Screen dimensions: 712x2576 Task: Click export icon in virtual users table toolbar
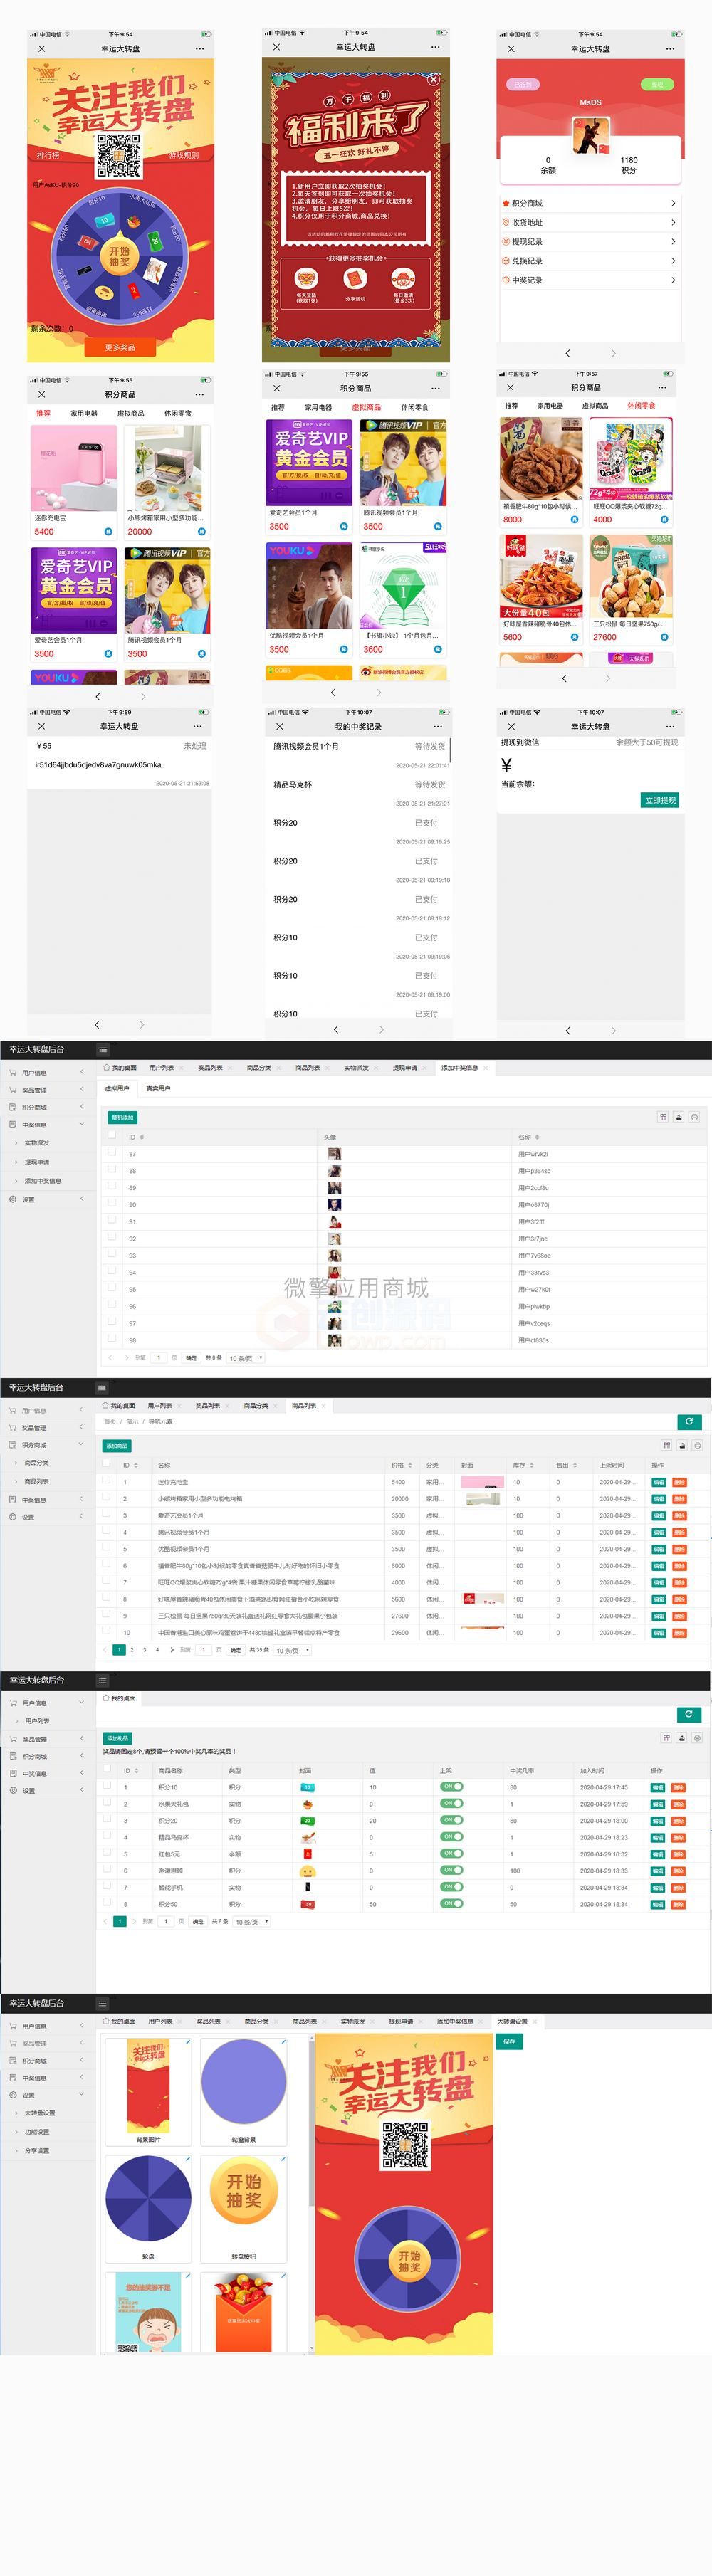(x=679, y=1117)
